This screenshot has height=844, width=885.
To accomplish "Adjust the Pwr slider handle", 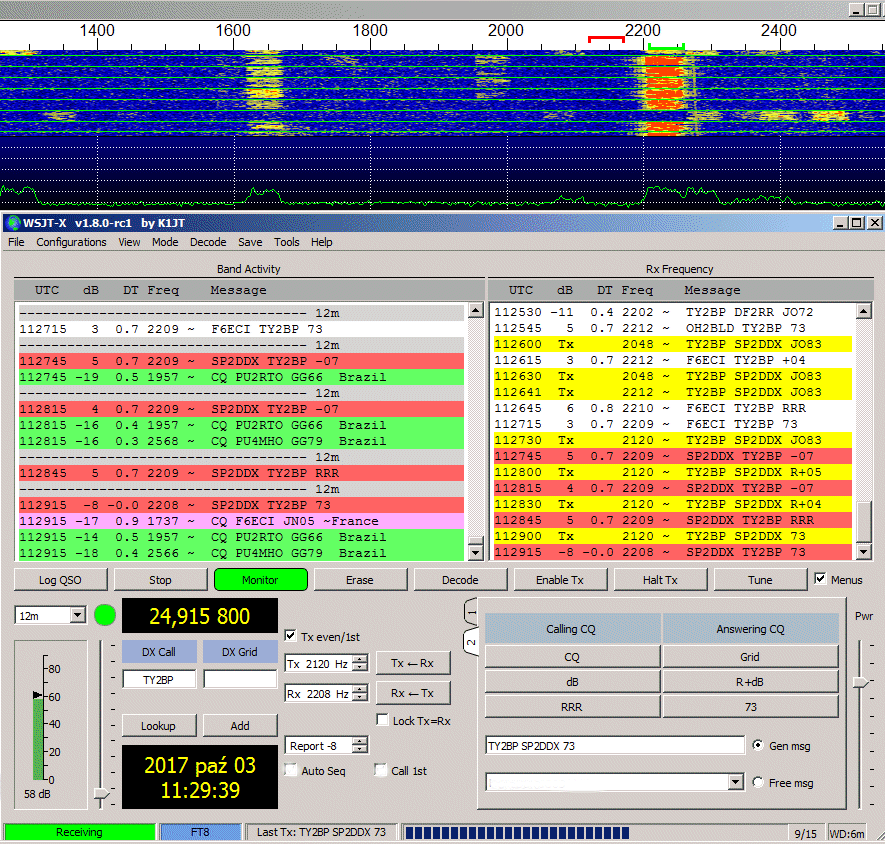I will click(859, 682).
